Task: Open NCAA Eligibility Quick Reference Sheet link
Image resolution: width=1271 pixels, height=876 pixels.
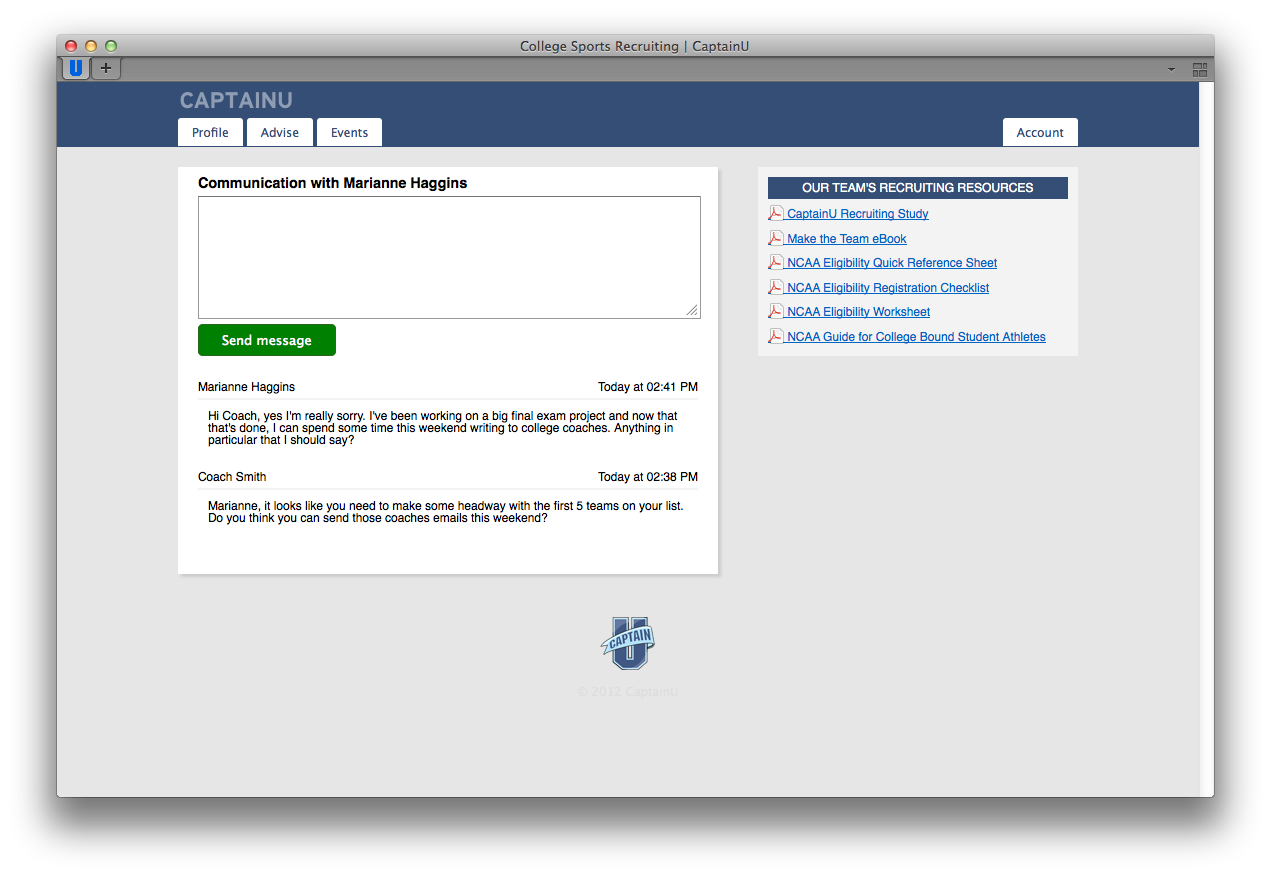Action: (892, 263)
